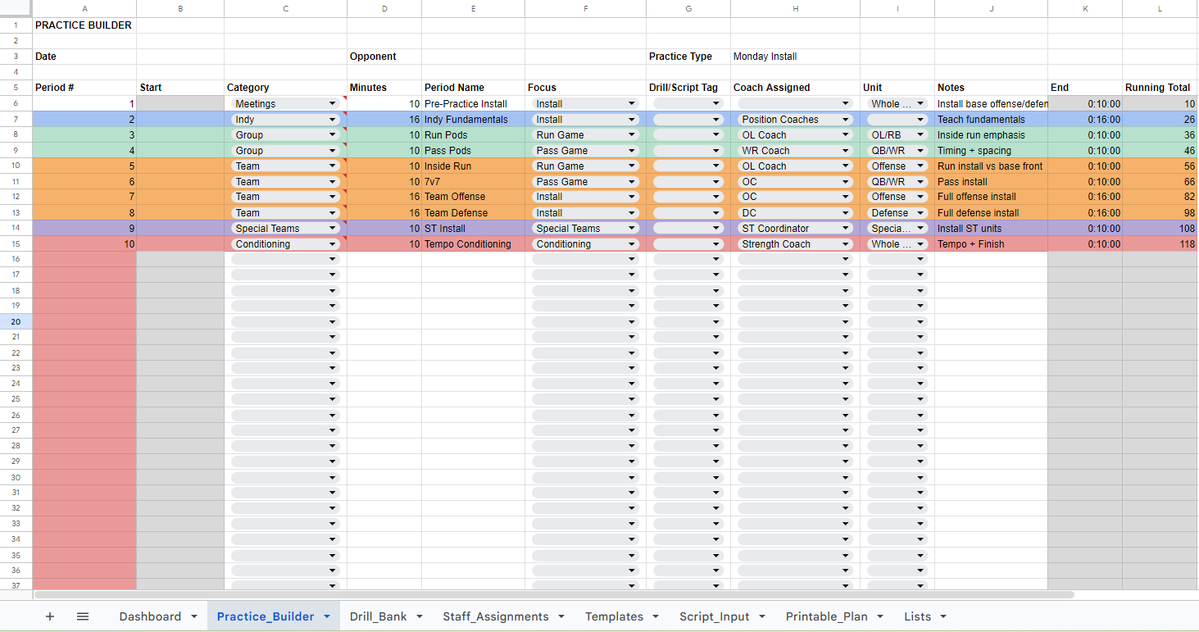Viewport: 1199px width, 632px height.
Task: Open empty Category dropdown in row 16
Action: 285,259
